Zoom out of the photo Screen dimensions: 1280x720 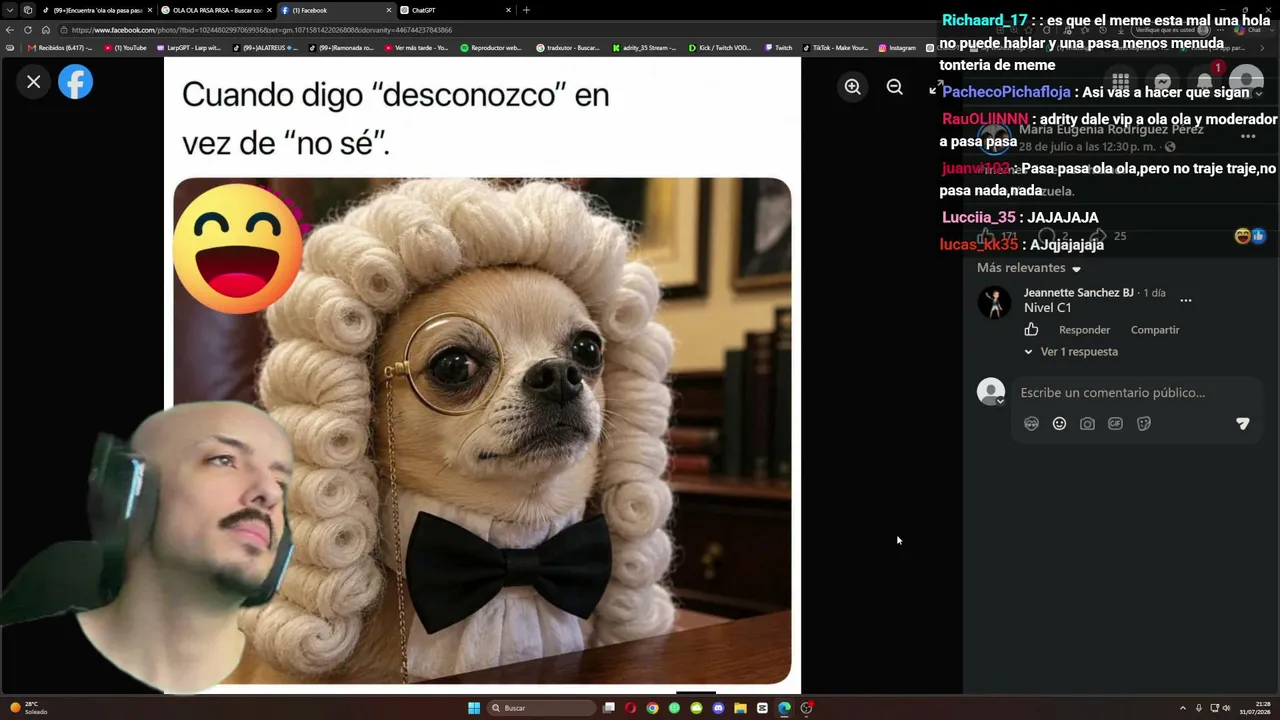coord(894,87)
